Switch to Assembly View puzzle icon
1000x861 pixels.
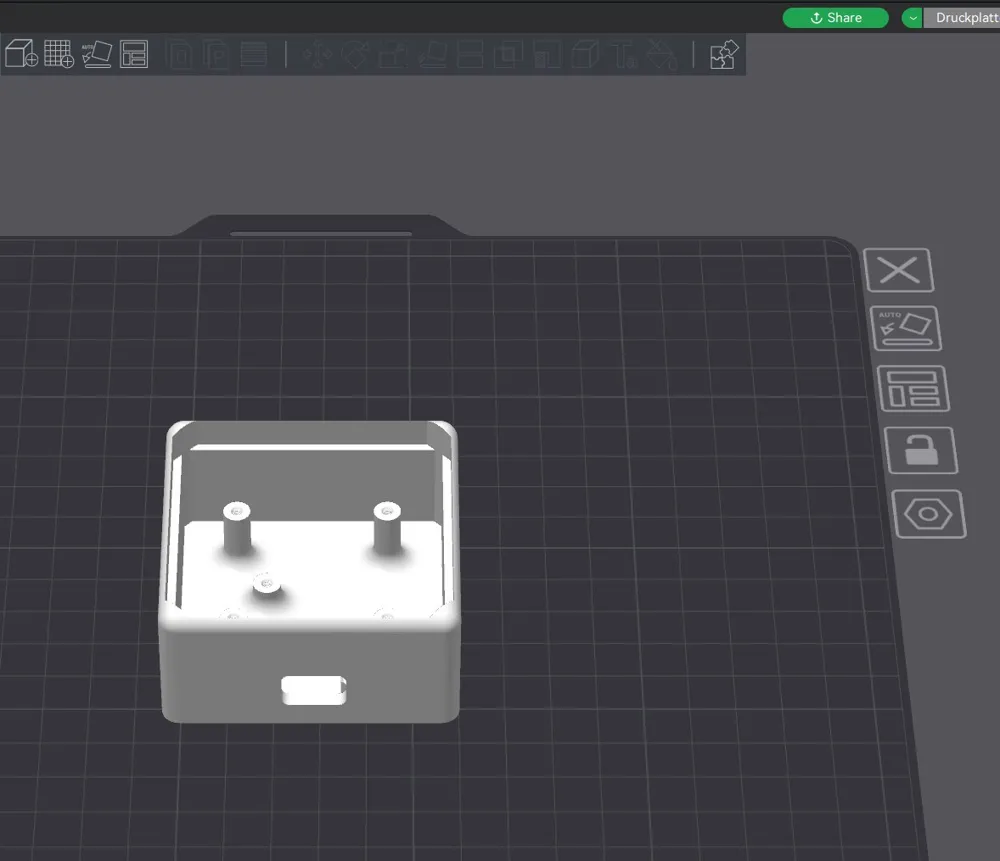[x=724, y=54]
